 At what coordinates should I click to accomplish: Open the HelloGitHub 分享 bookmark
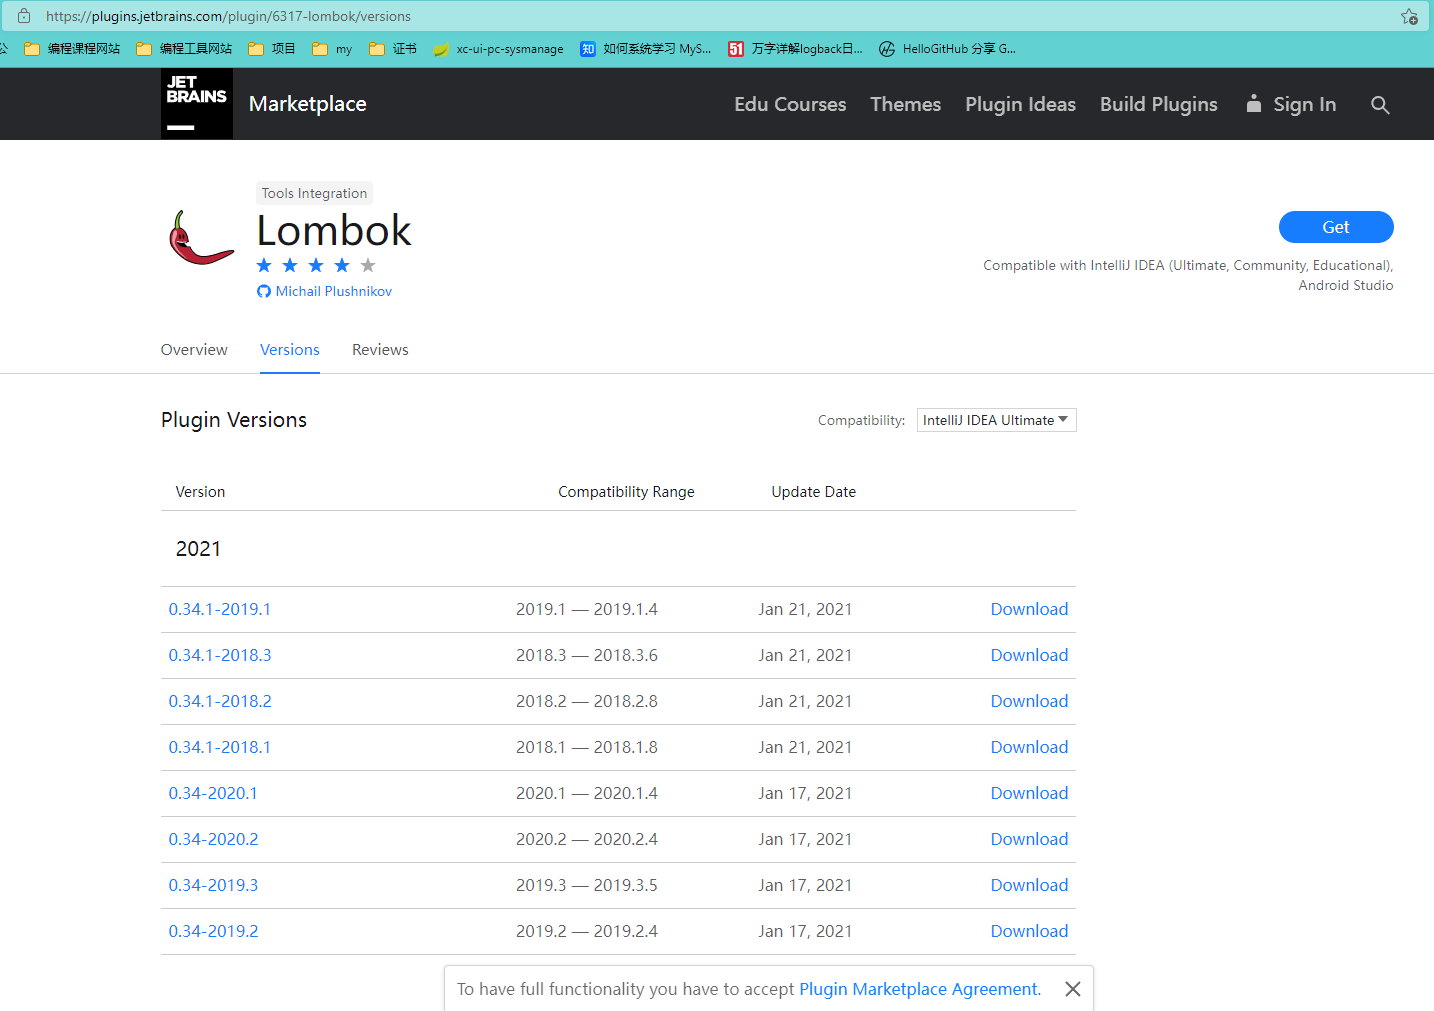click(947, 49)
